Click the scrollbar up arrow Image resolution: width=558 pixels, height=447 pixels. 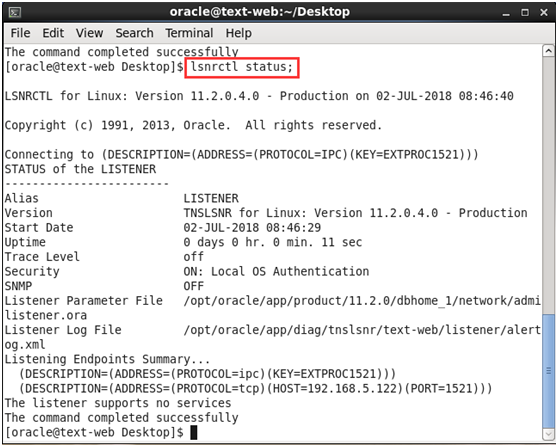548,51
